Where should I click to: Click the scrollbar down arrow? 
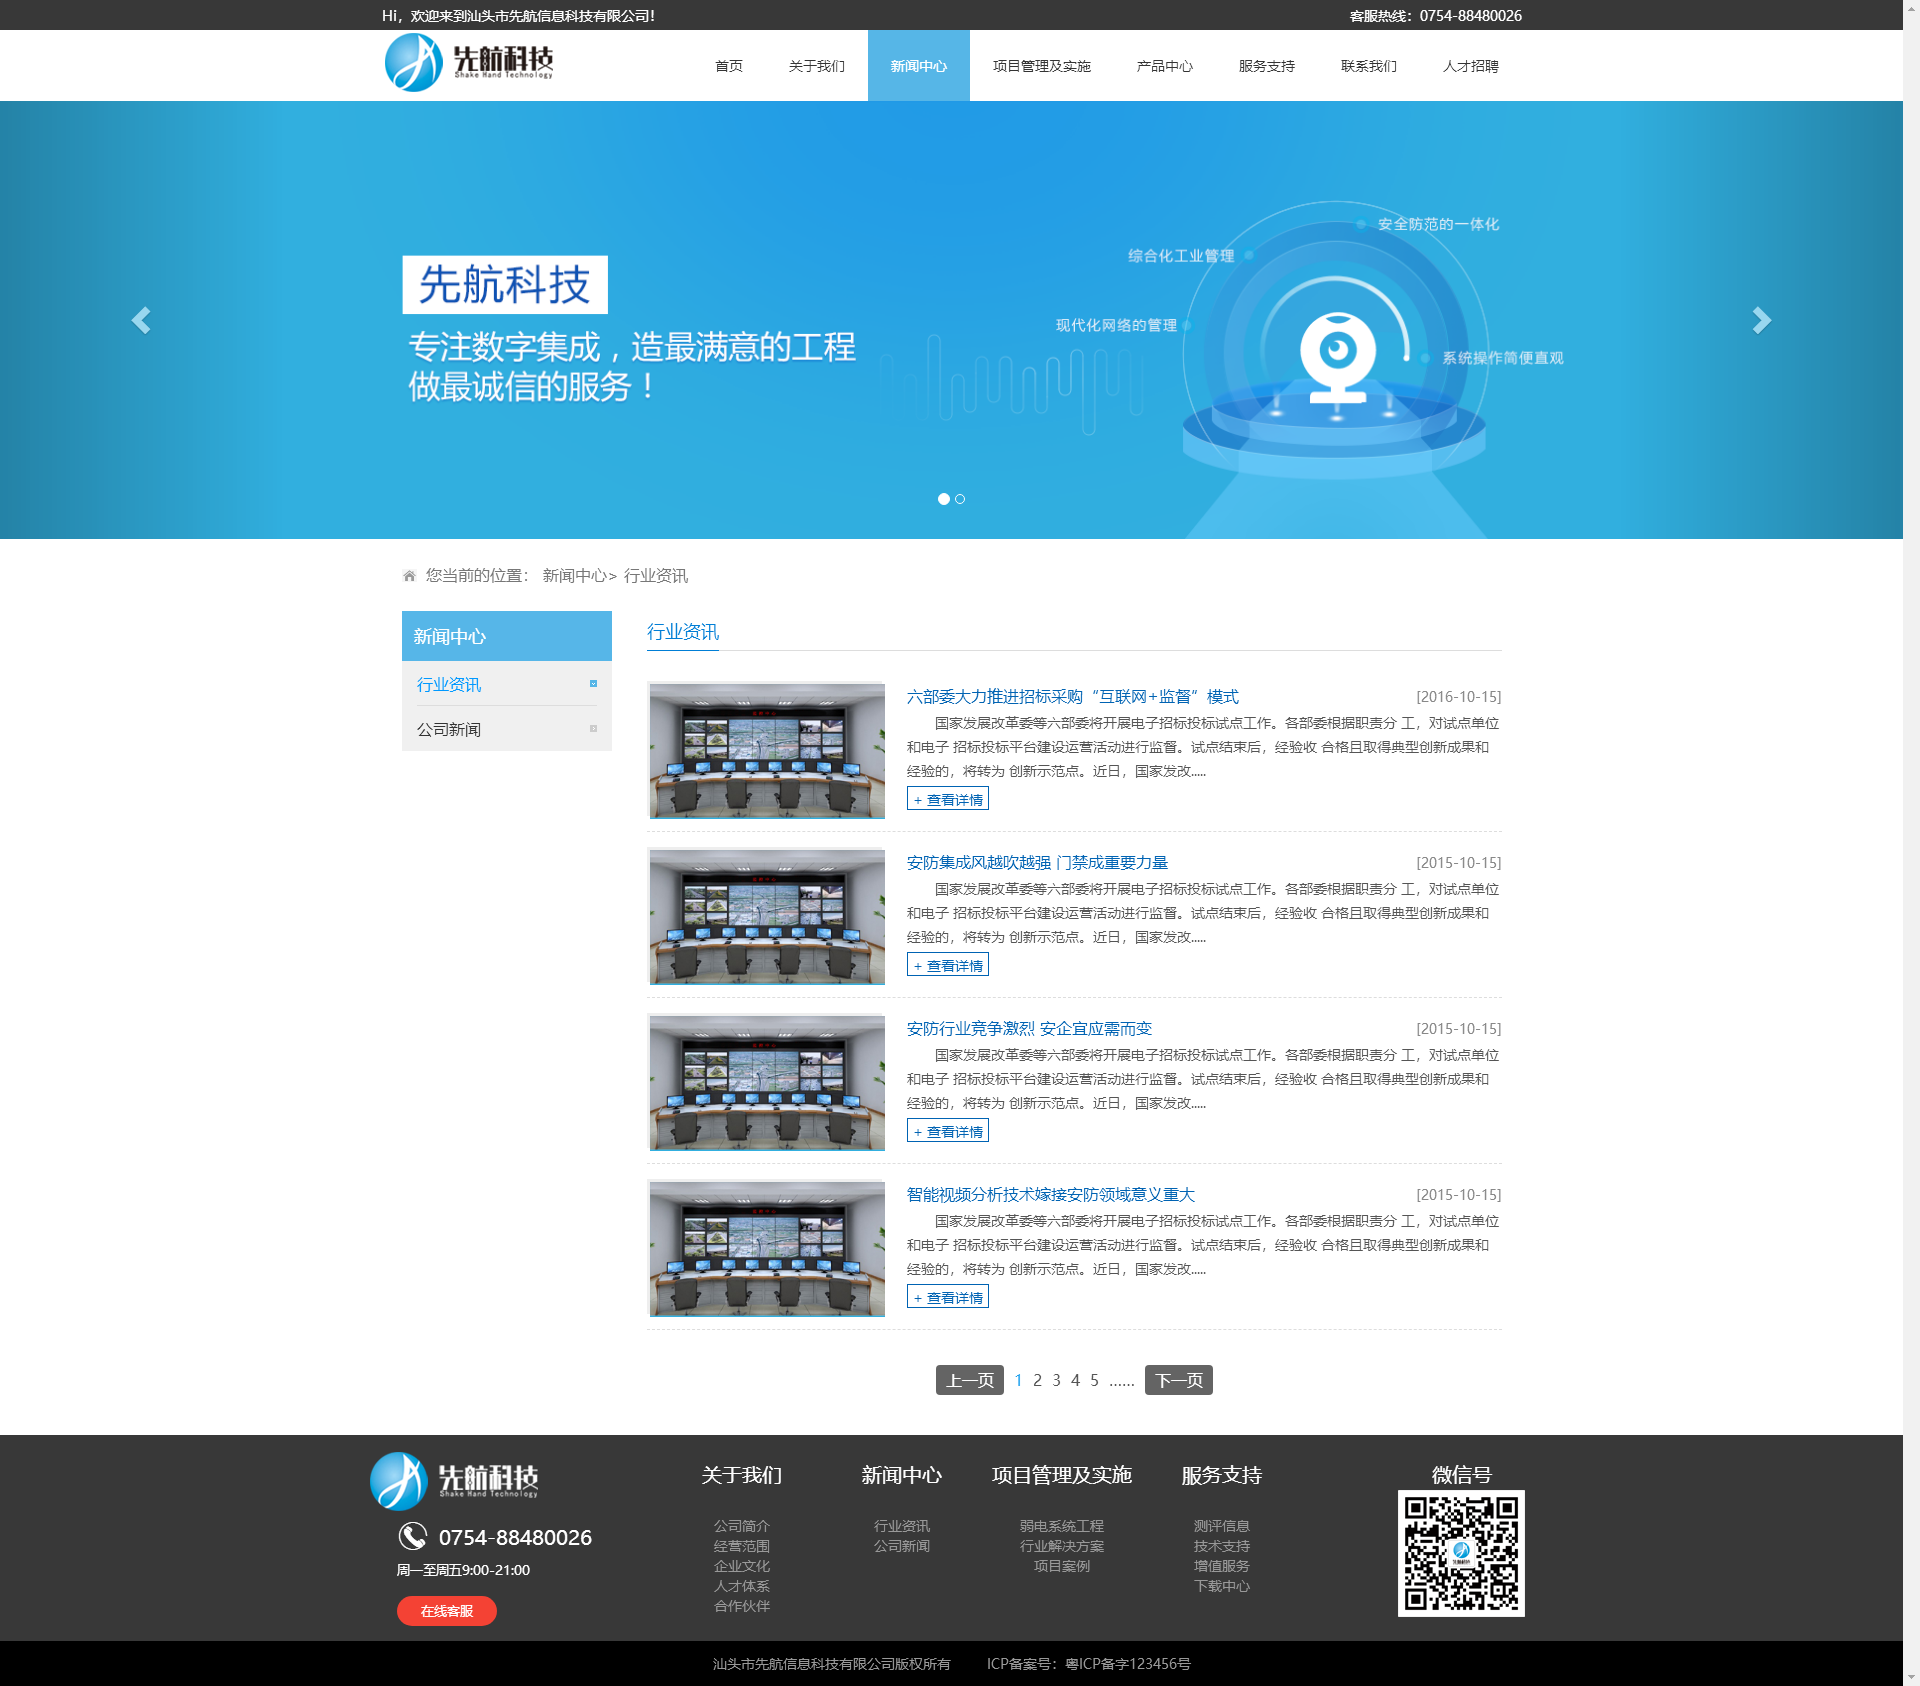[x=1911, y=1677]
